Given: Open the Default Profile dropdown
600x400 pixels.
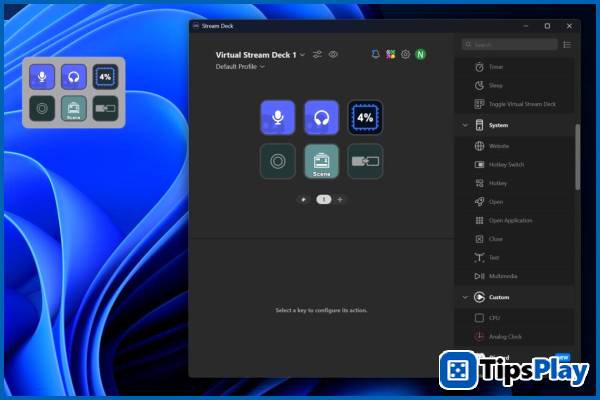Looking at the screenshot, I should (240, 67).
